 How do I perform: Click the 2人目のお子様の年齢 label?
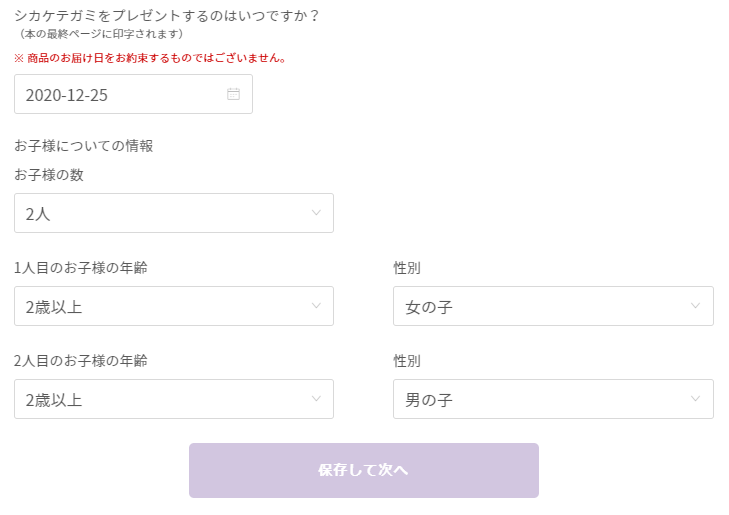[81, 361]
